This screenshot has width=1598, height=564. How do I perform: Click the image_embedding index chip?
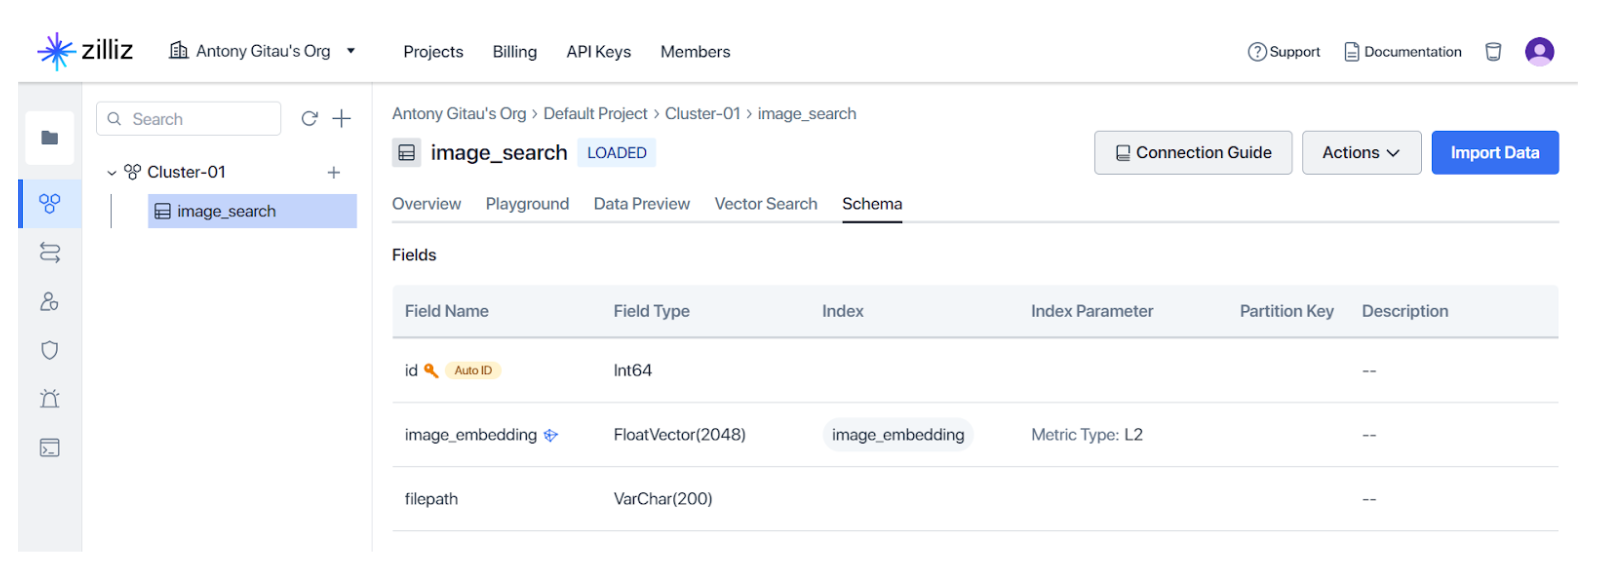coord(898,435)
